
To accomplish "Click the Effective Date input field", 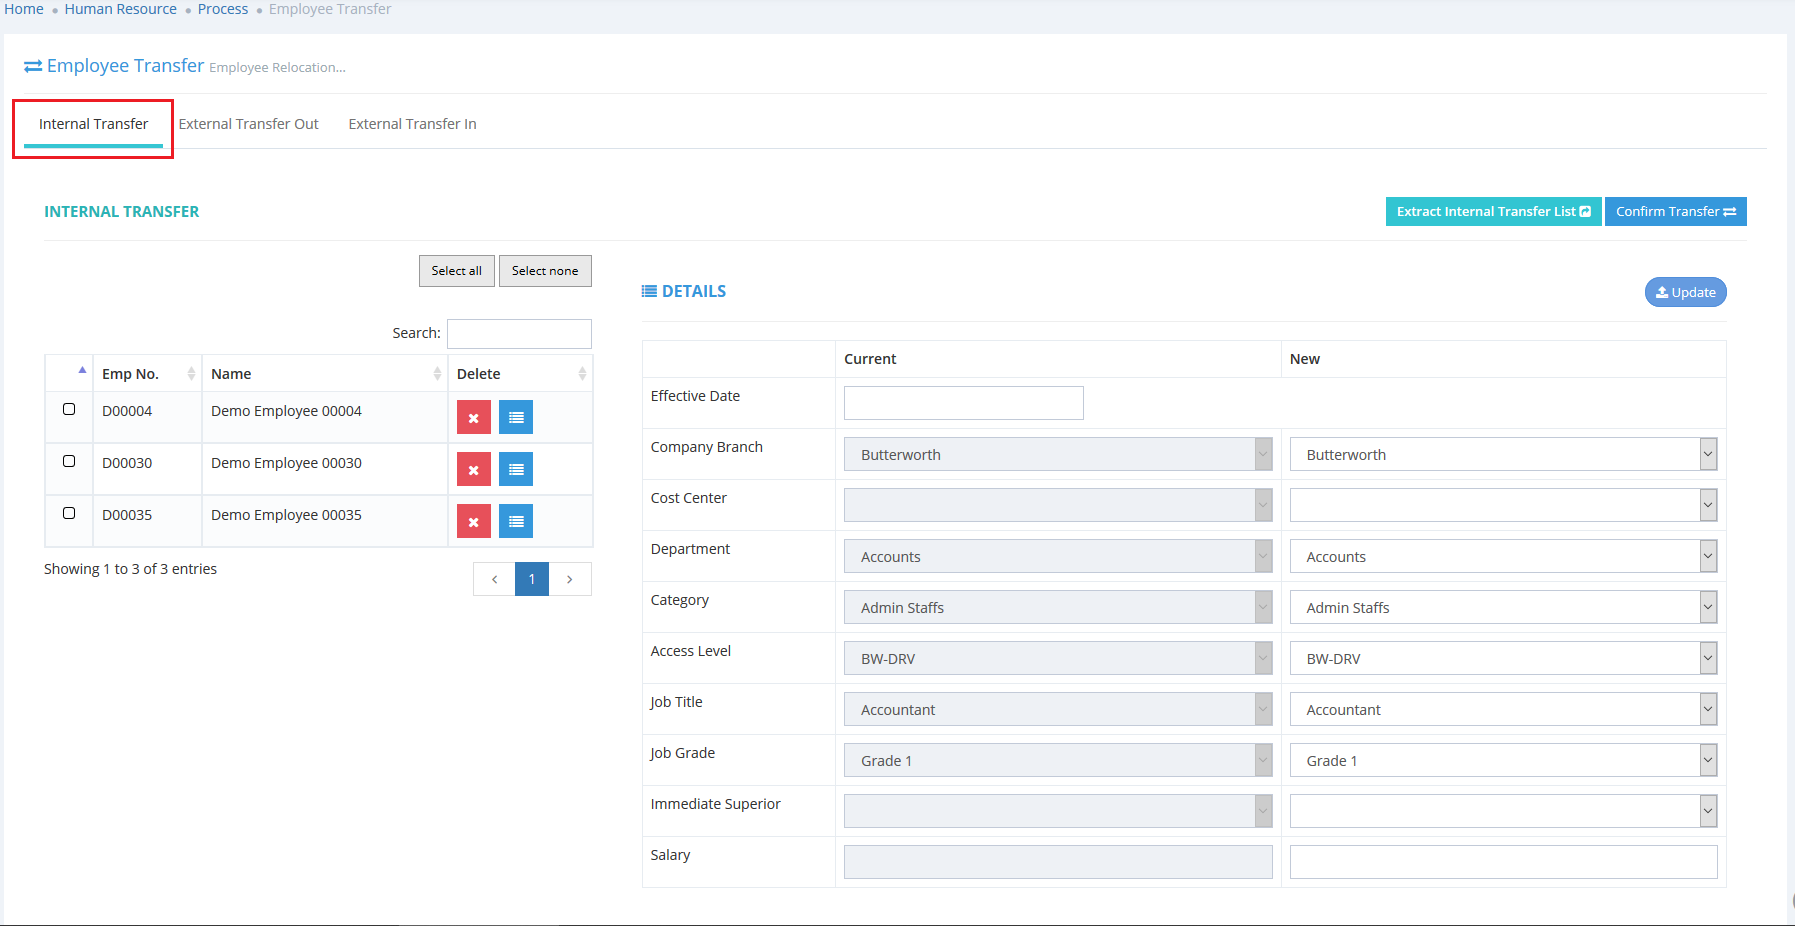I will tap(963, 403).
